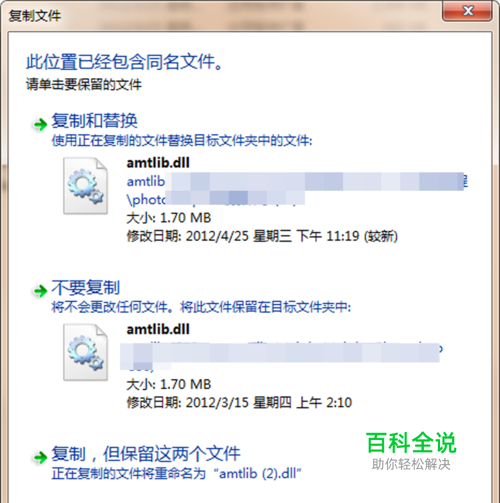The height and width of the screenshot is (503, 500).
Task: Click the 百科全说 watermark logo
Action: click(411, 450)
